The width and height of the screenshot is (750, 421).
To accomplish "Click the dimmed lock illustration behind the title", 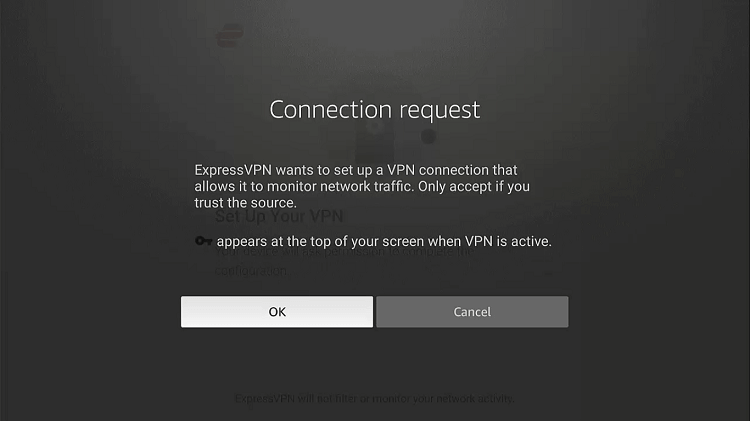I will point(375,139).
